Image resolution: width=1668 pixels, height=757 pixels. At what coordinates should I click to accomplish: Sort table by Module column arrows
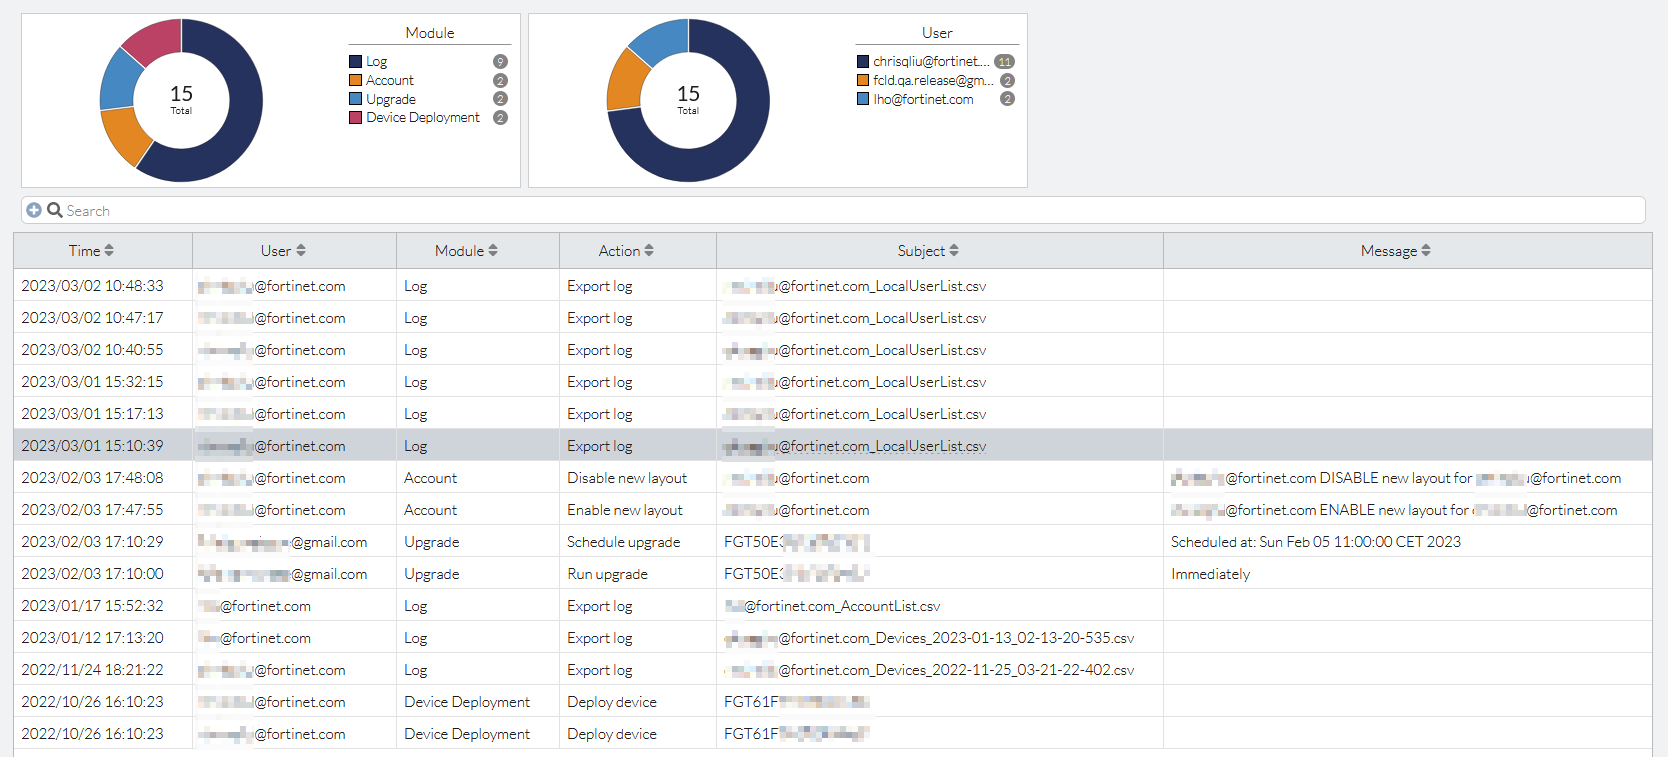point(493,251)
